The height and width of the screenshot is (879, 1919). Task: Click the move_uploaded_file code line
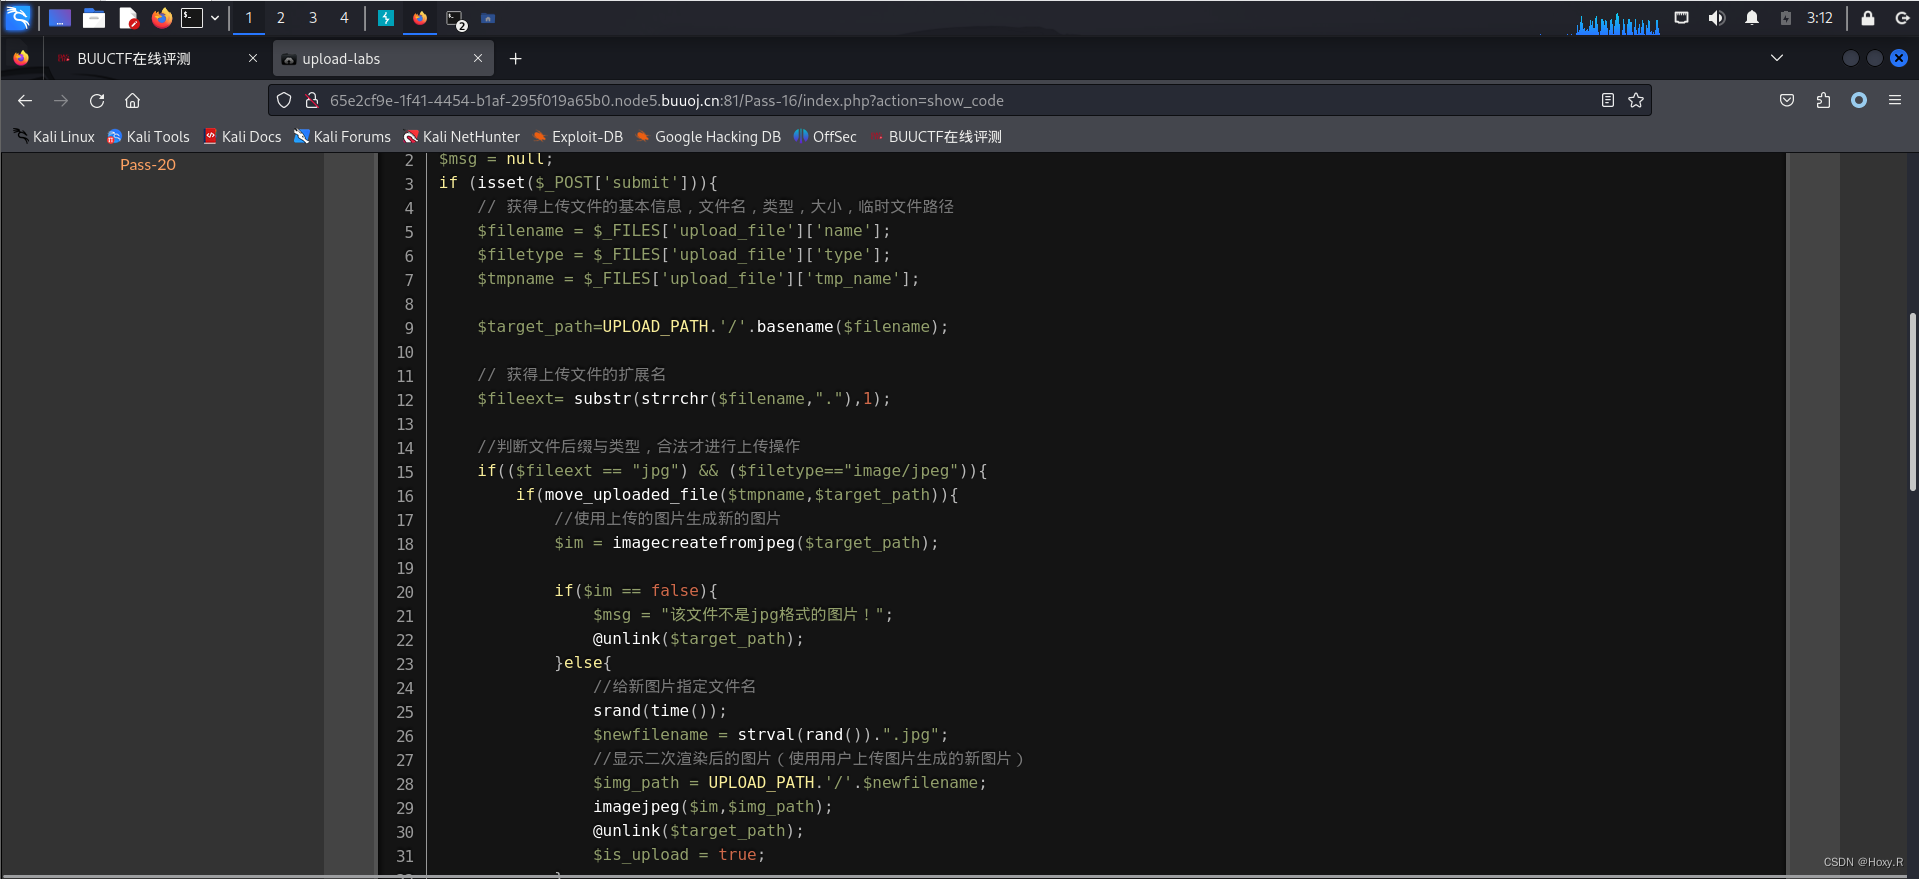pos(736,495)
